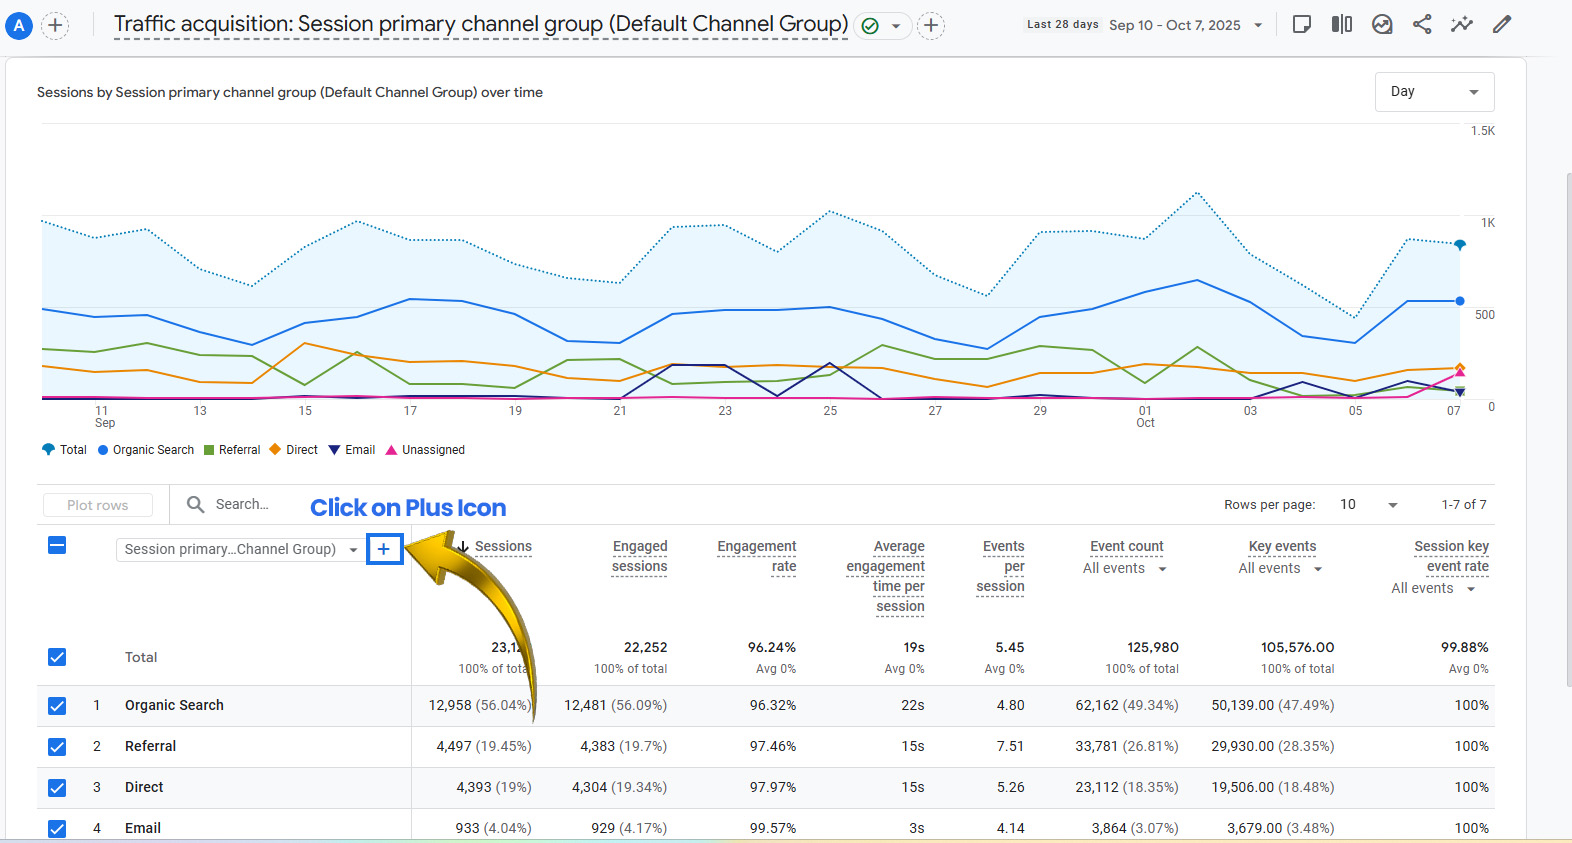Click the plus icon to add secondary dimension

384,549
